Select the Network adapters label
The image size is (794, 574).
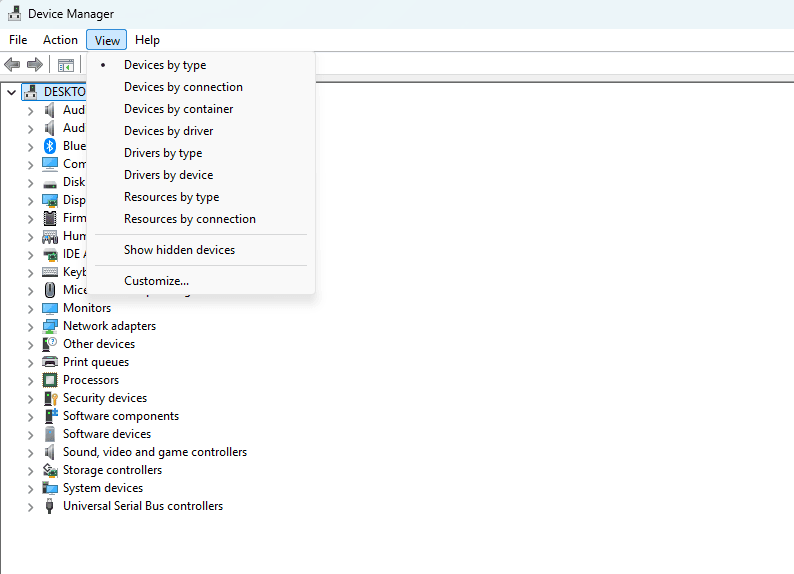109,326
